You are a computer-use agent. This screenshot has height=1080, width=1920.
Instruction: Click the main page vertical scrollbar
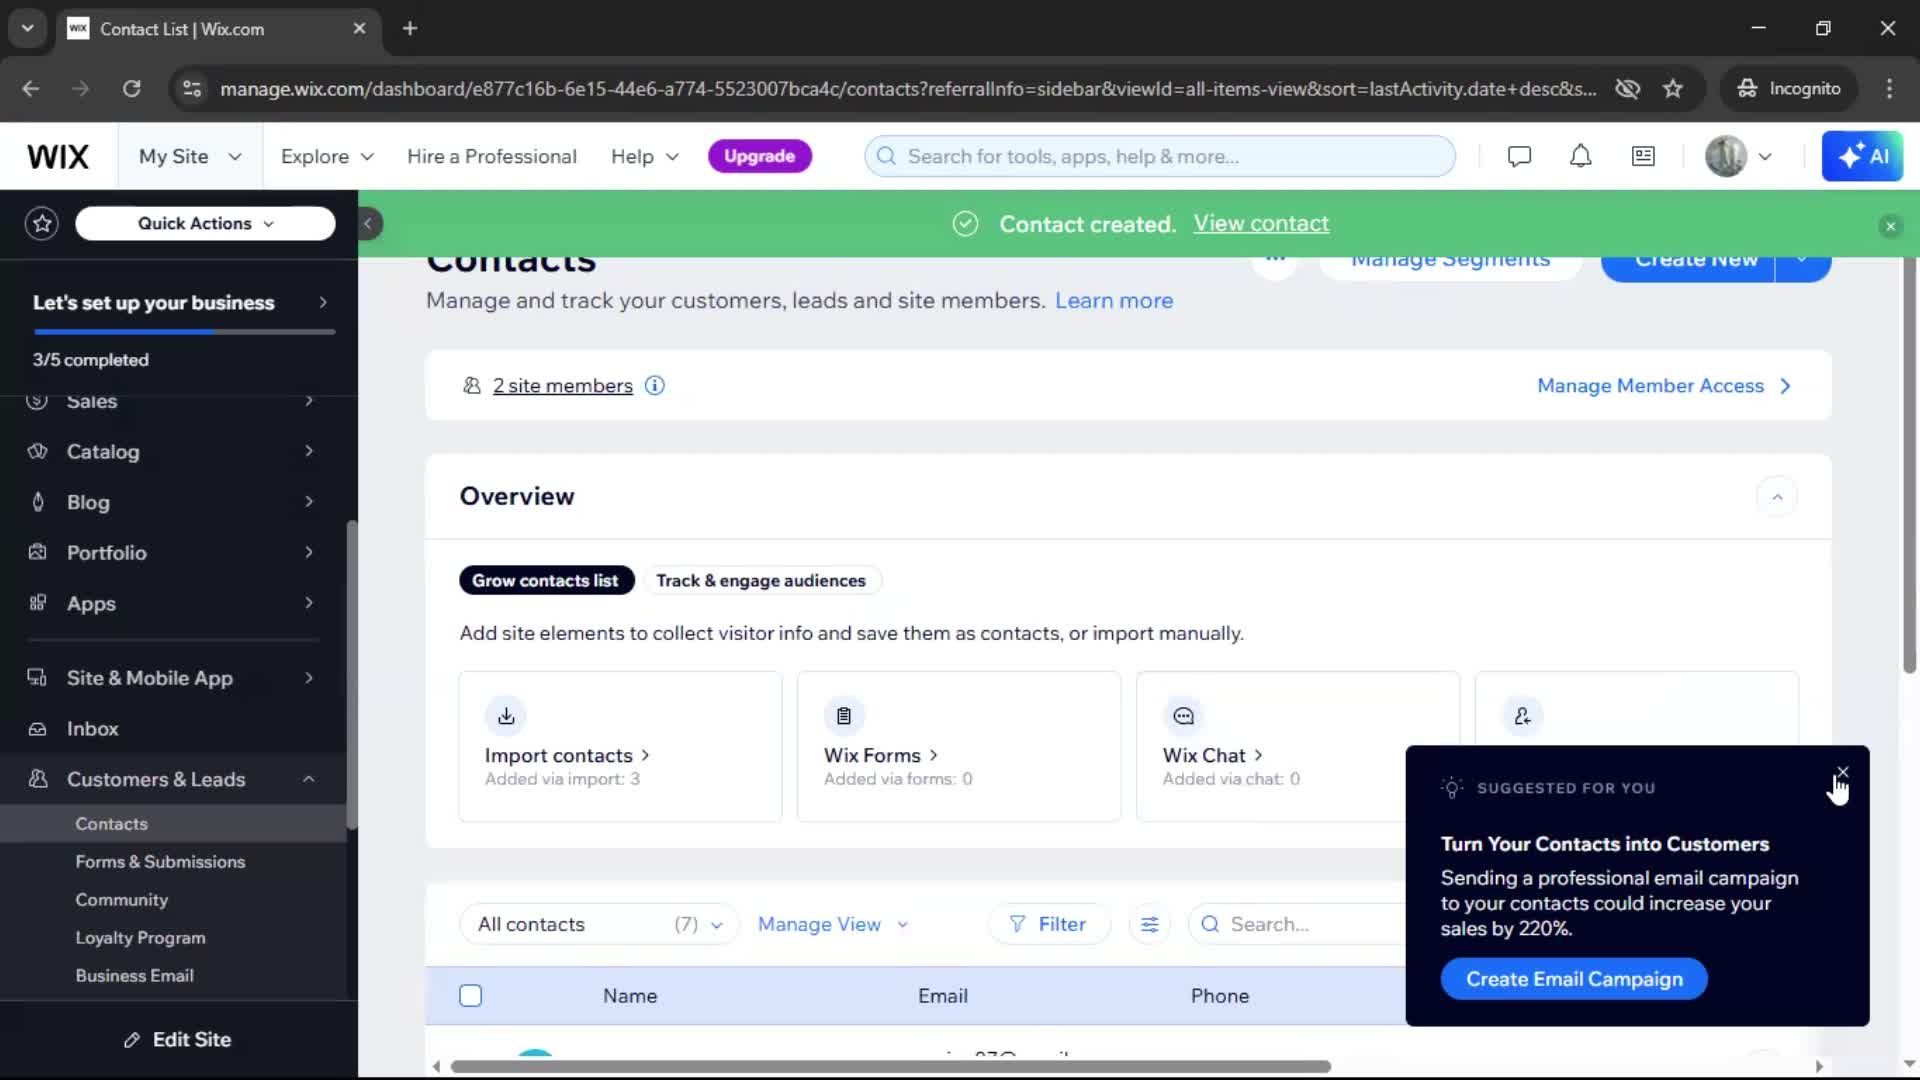(1909, 465)
